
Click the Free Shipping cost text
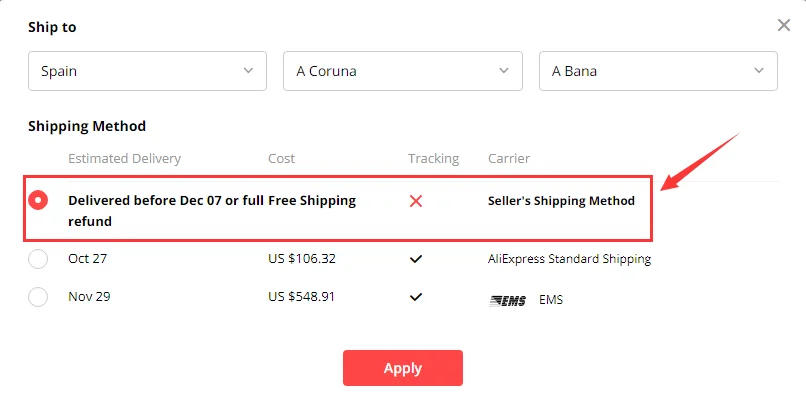coord(312,201)
